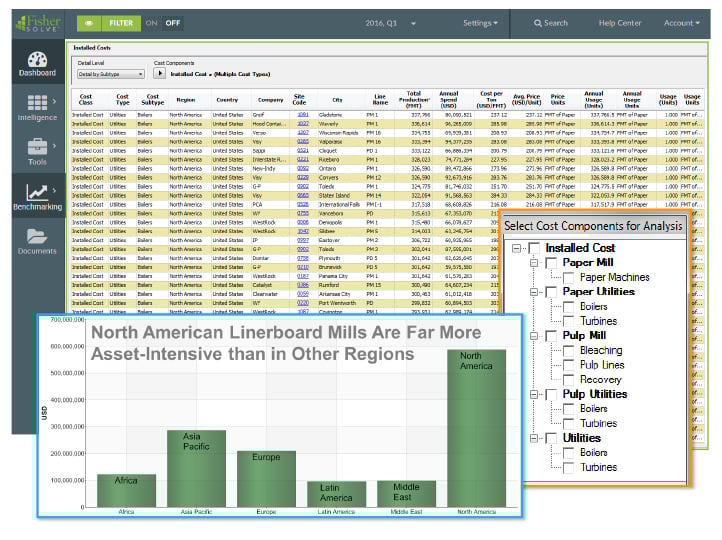This screenshot has width=722, height=540.
Task: Switch the filter ON
Action: 151,23
